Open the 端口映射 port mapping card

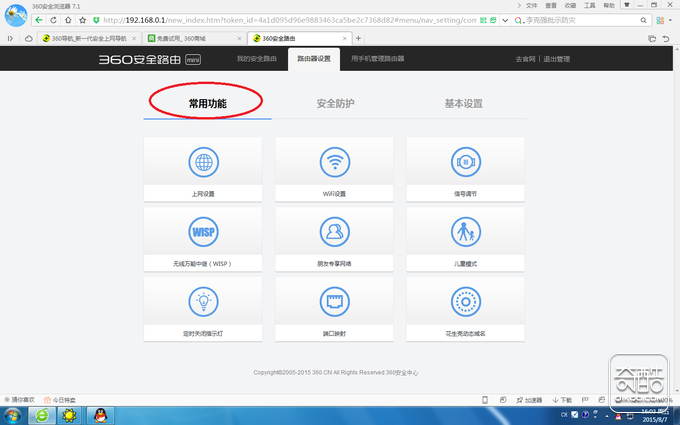coord(334,309)
